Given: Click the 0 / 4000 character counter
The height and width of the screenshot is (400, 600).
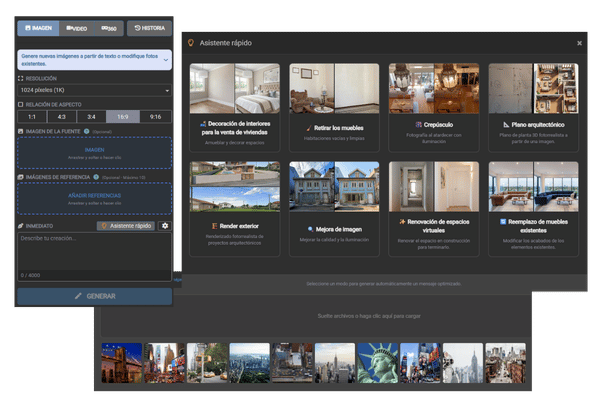Looking at the screenshot, I should point(30,275).
